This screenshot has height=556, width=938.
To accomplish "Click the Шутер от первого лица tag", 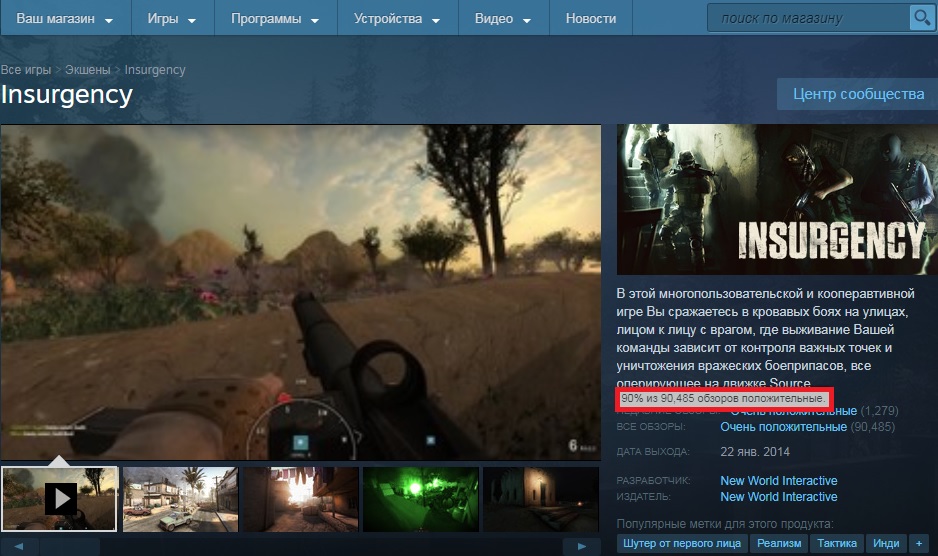I will click(x=681, y=543).
